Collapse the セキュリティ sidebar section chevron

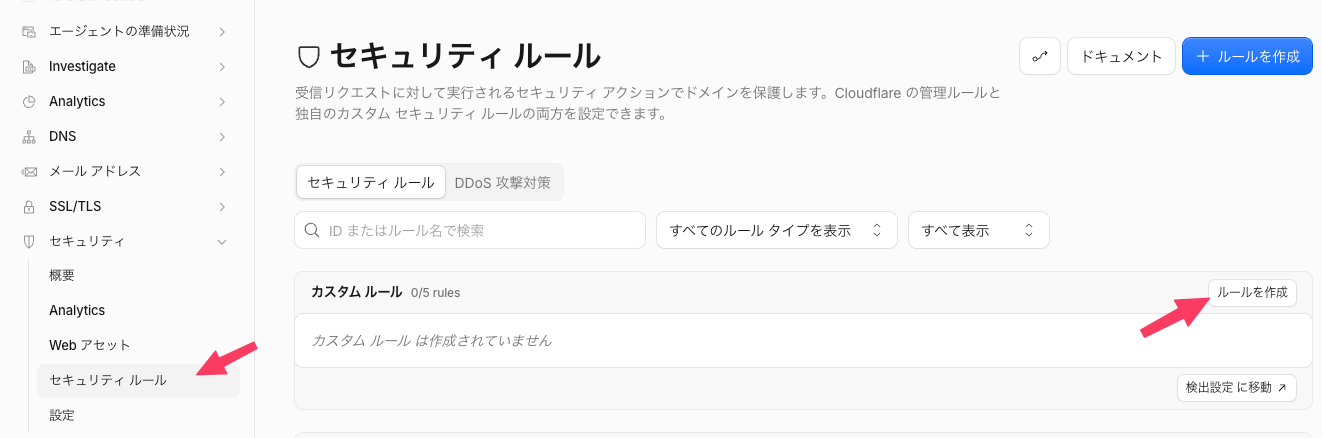(x=222, y=241)
